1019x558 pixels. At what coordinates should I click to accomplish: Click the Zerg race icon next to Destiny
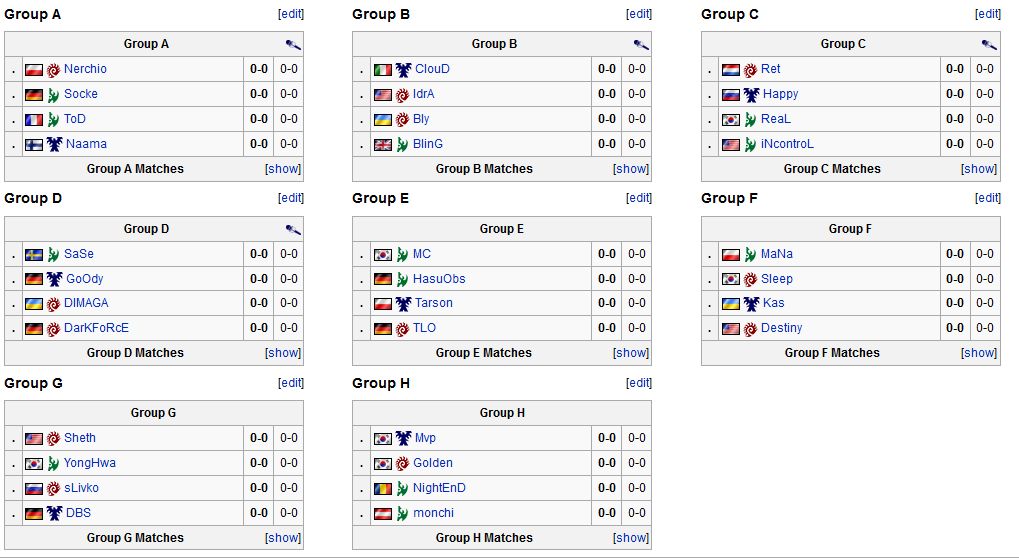pos(750,329)
